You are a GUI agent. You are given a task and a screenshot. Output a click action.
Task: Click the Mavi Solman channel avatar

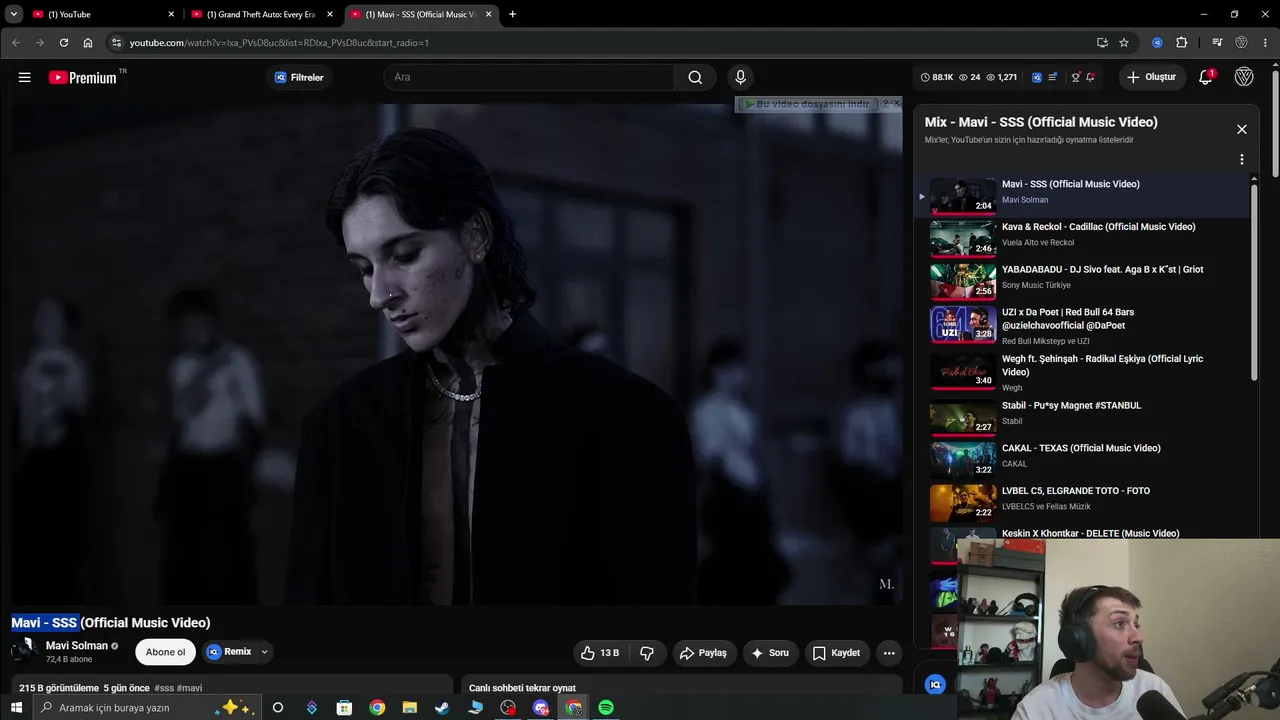[24, 652]
